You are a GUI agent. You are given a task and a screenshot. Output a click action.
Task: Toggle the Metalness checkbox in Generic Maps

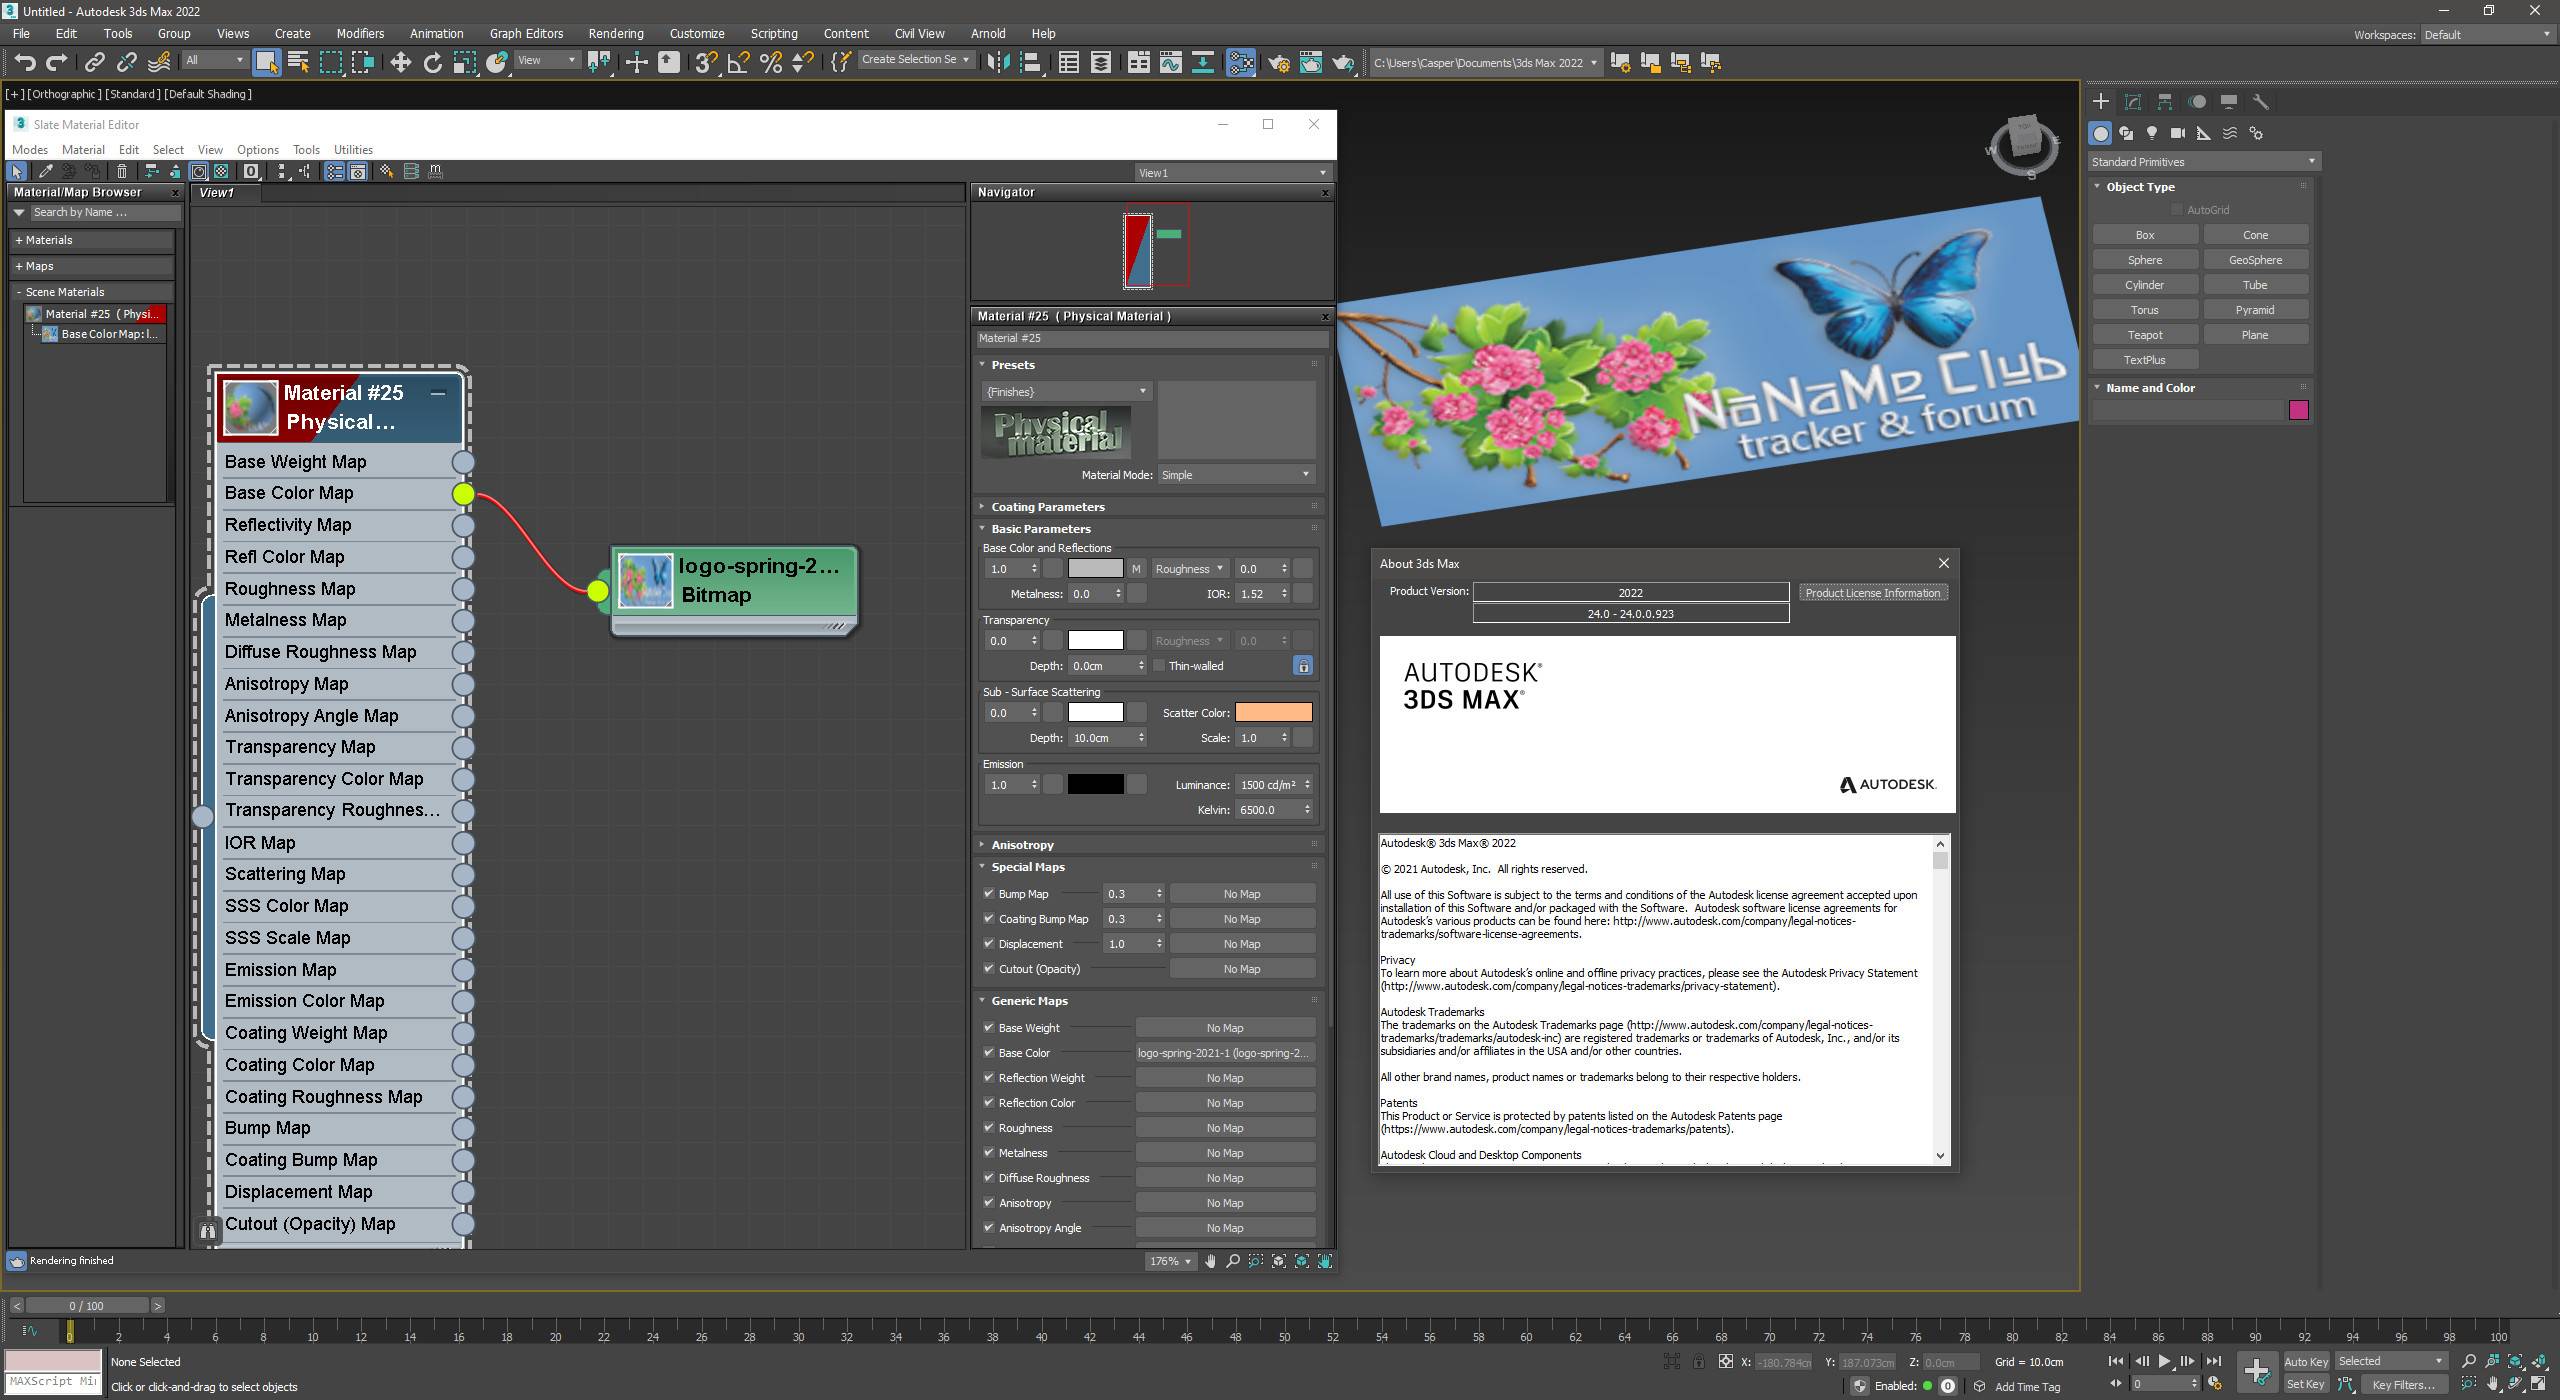click(x=989, y=1152)
